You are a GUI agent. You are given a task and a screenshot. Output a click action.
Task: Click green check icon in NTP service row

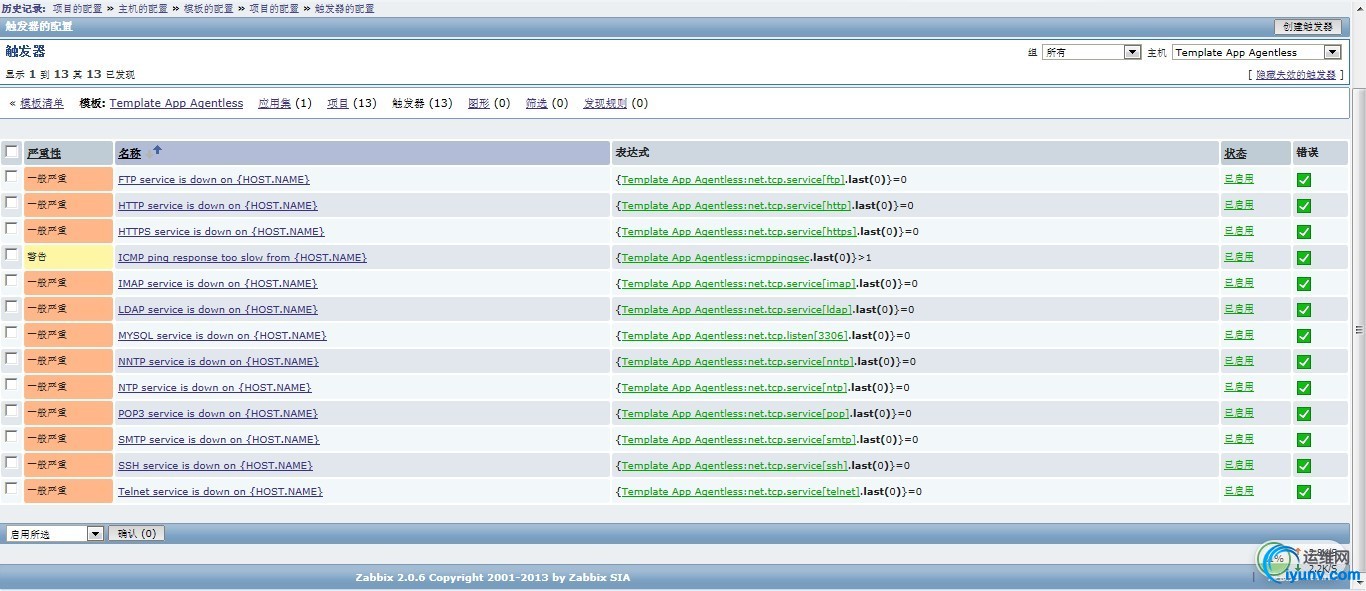click(1303, 388)
